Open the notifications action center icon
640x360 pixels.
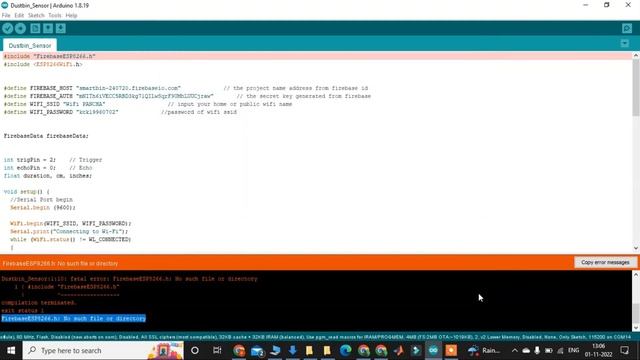[x=624, y=351]
